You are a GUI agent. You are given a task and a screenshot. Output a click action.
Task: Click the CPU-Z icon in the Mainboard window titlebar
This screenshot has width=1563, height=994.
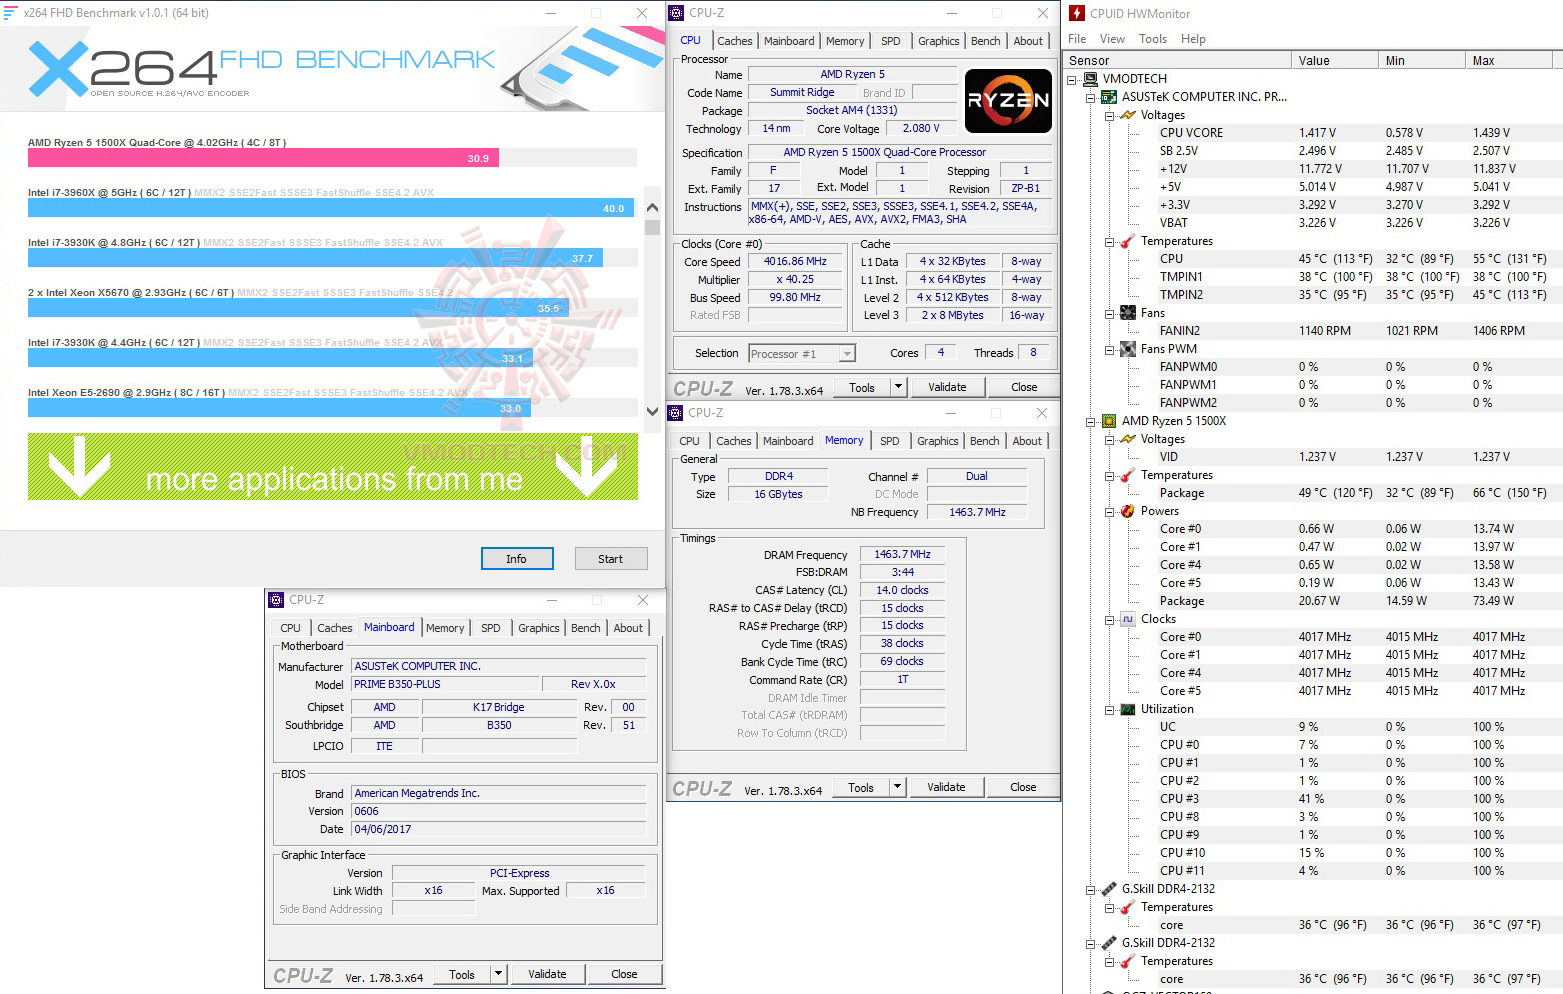click(x=277, y=600)
